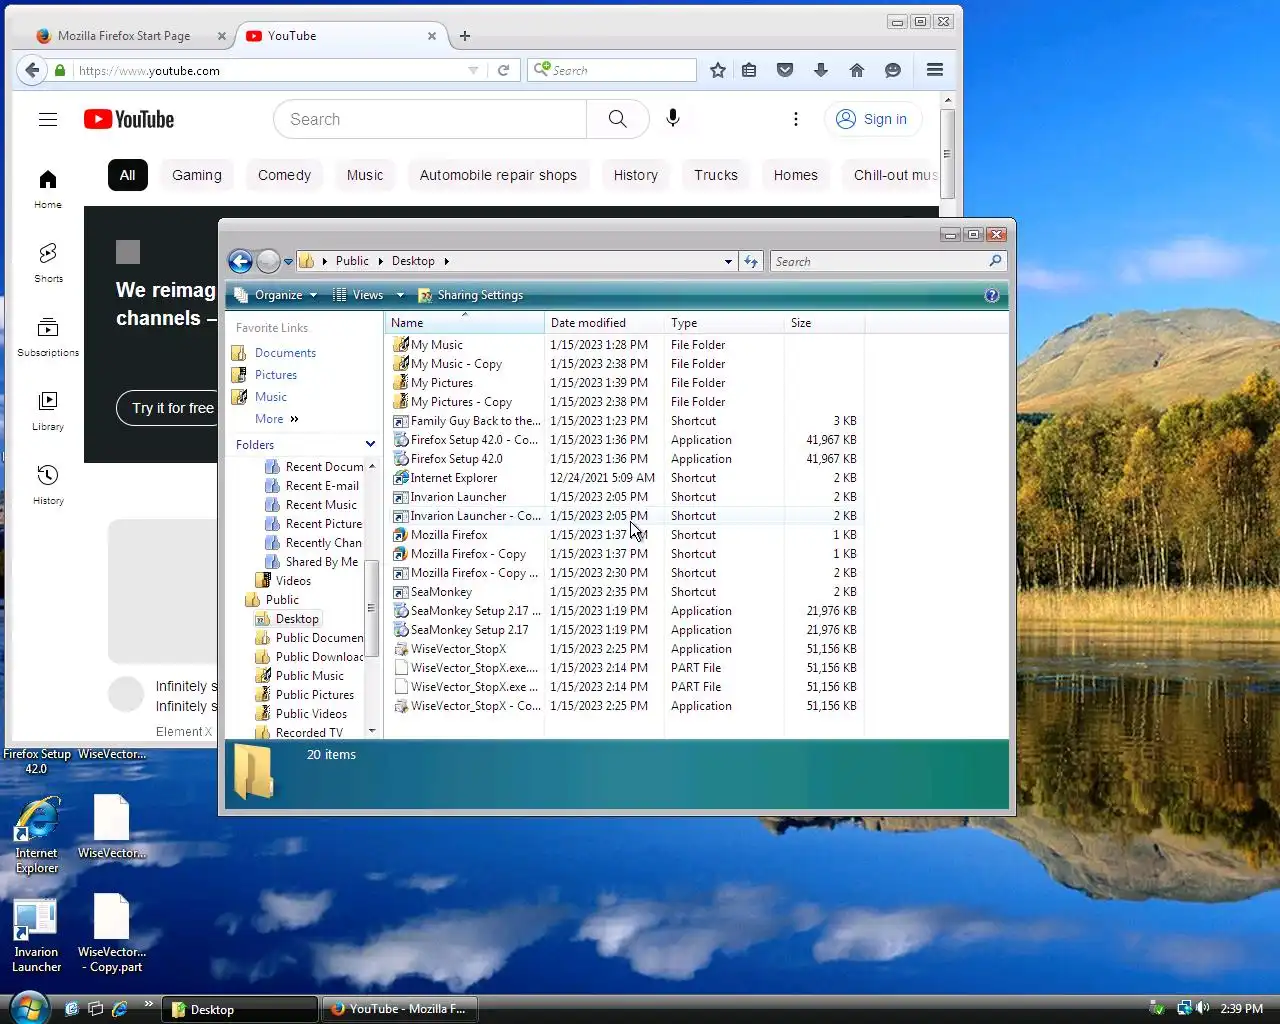Image resolution: width=1280 pixels, height=1024 pixels.
Task: Open Explorer help question mark icon
Action: point(992,295)
